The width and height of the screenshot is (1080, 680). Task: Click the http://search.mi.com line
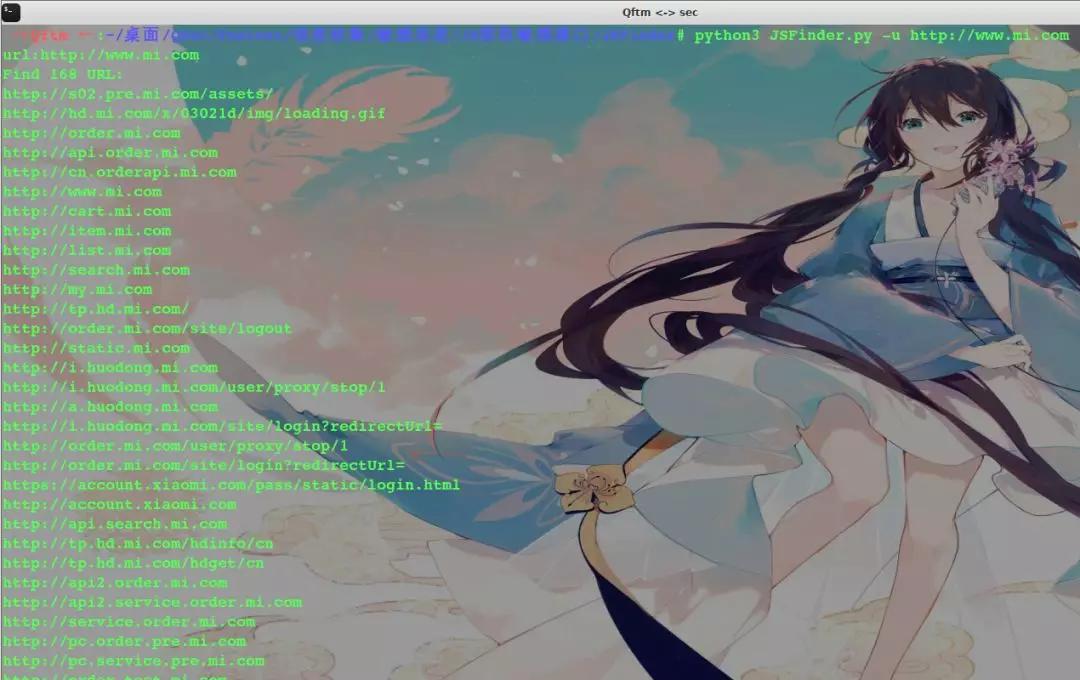point(96,270)
